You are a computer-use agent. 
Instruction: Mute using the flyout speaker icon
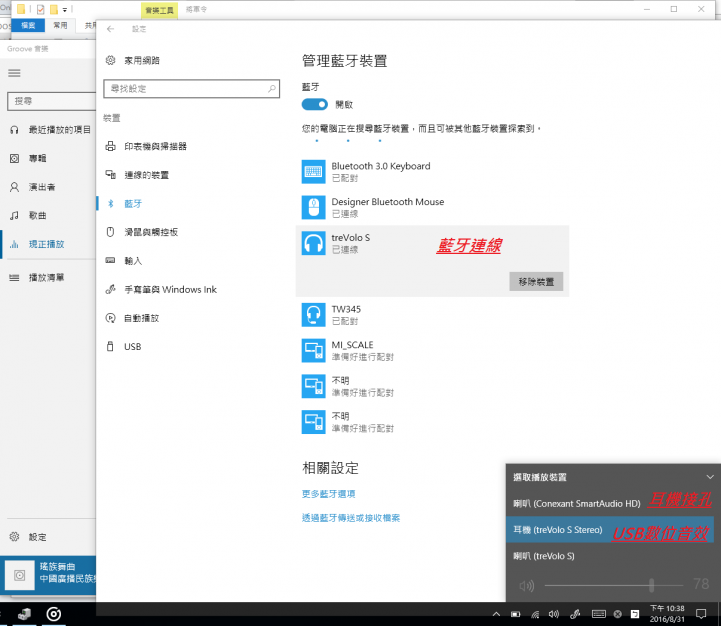point(526,586)
